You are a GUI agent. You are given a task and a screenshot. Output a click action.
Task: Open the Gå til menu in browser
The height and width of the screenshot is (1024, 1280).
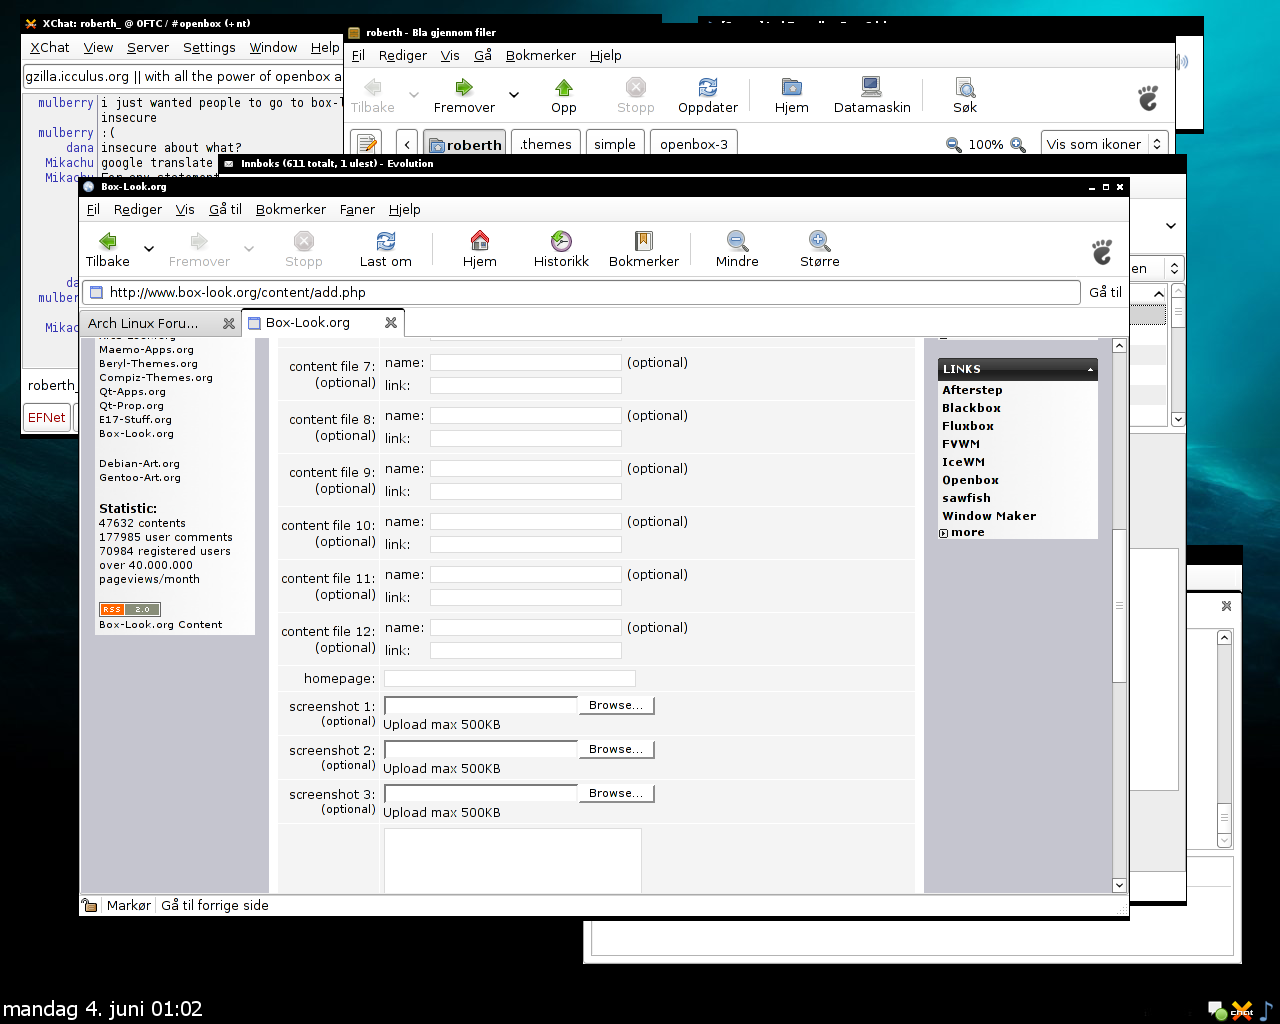[x=225, y=209]
